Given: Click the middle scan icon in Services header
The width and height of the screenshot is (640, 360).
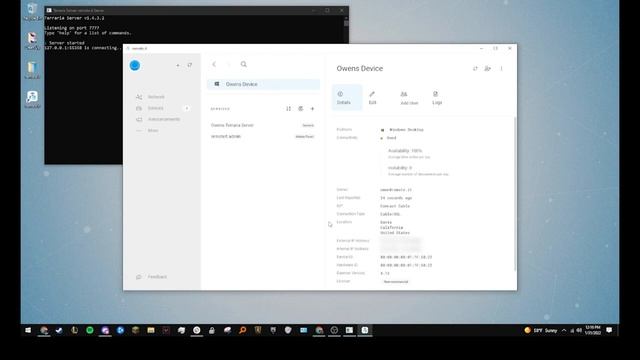Looking at the screenshot, I should point(300,109).
